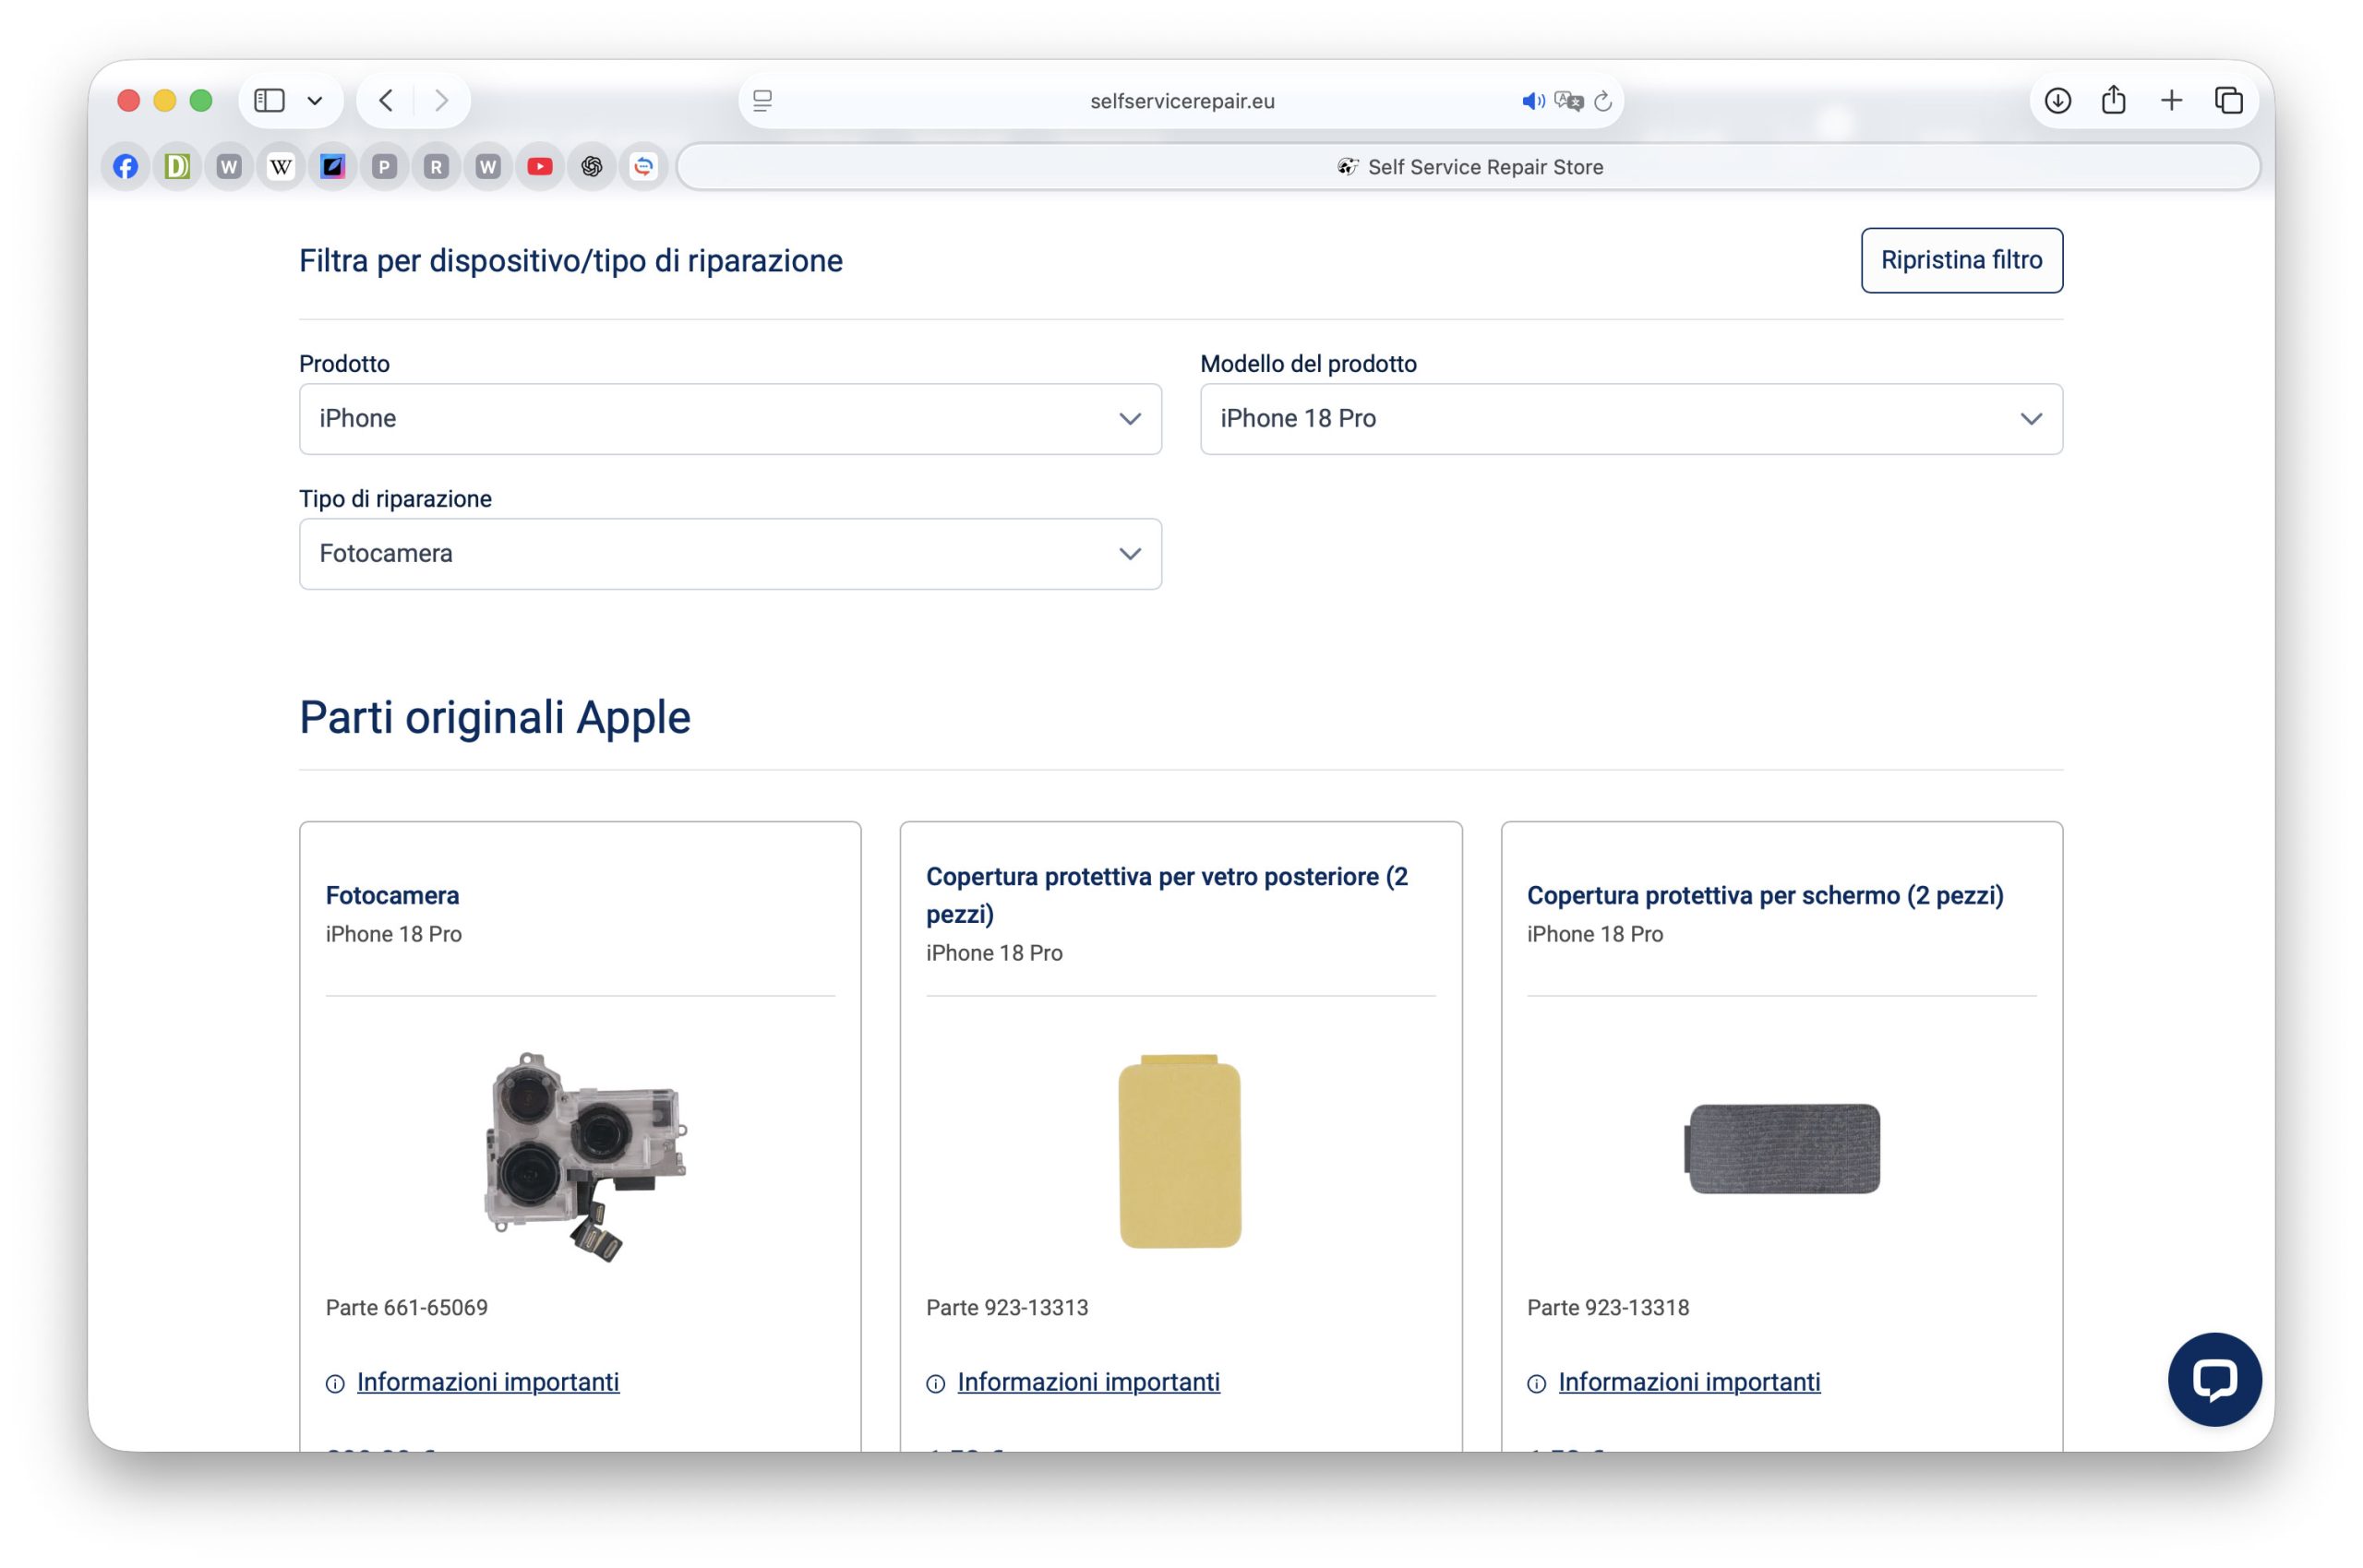The height and width of the screenshot is (1568, 2363).
Task: Click the Parti originali Apple heading
Action: 494,717
